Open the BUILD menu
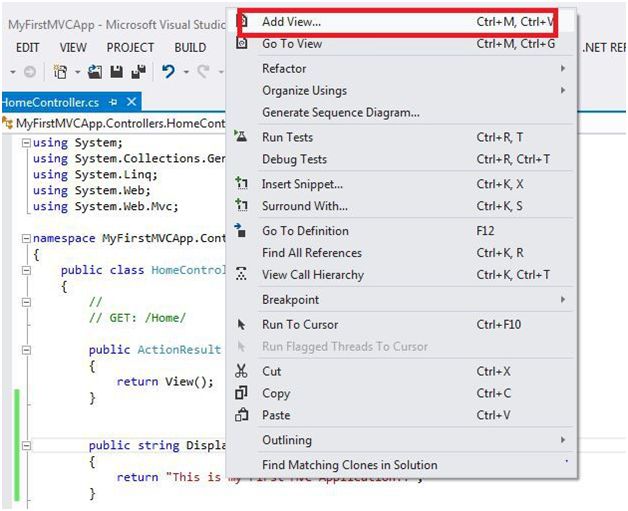Screen dimensions: 628x511 coord(190,47)
